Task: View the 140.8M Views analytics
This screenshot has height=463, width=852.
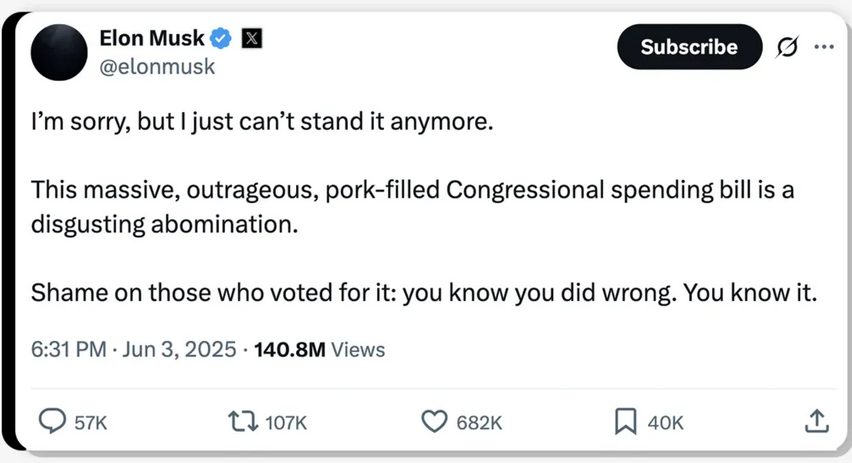Action: 320,349
